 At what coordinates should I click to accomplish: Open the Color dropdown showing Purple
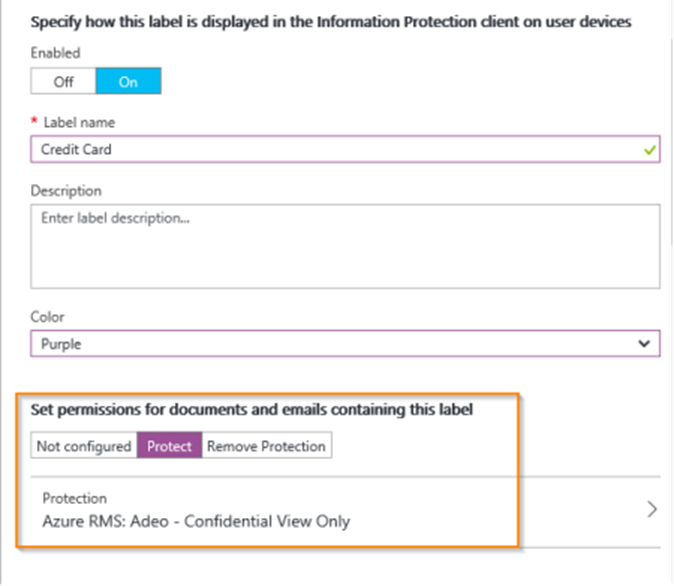pyautogui.click(x=345, y=344)
